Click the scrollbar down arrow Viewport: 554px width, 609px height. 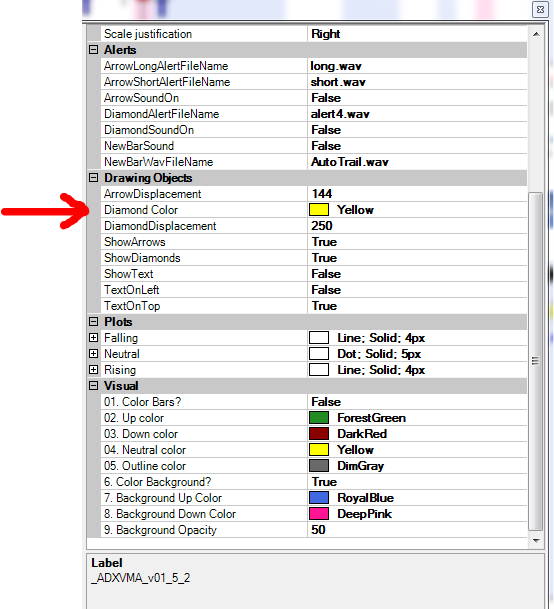point(536,540)
